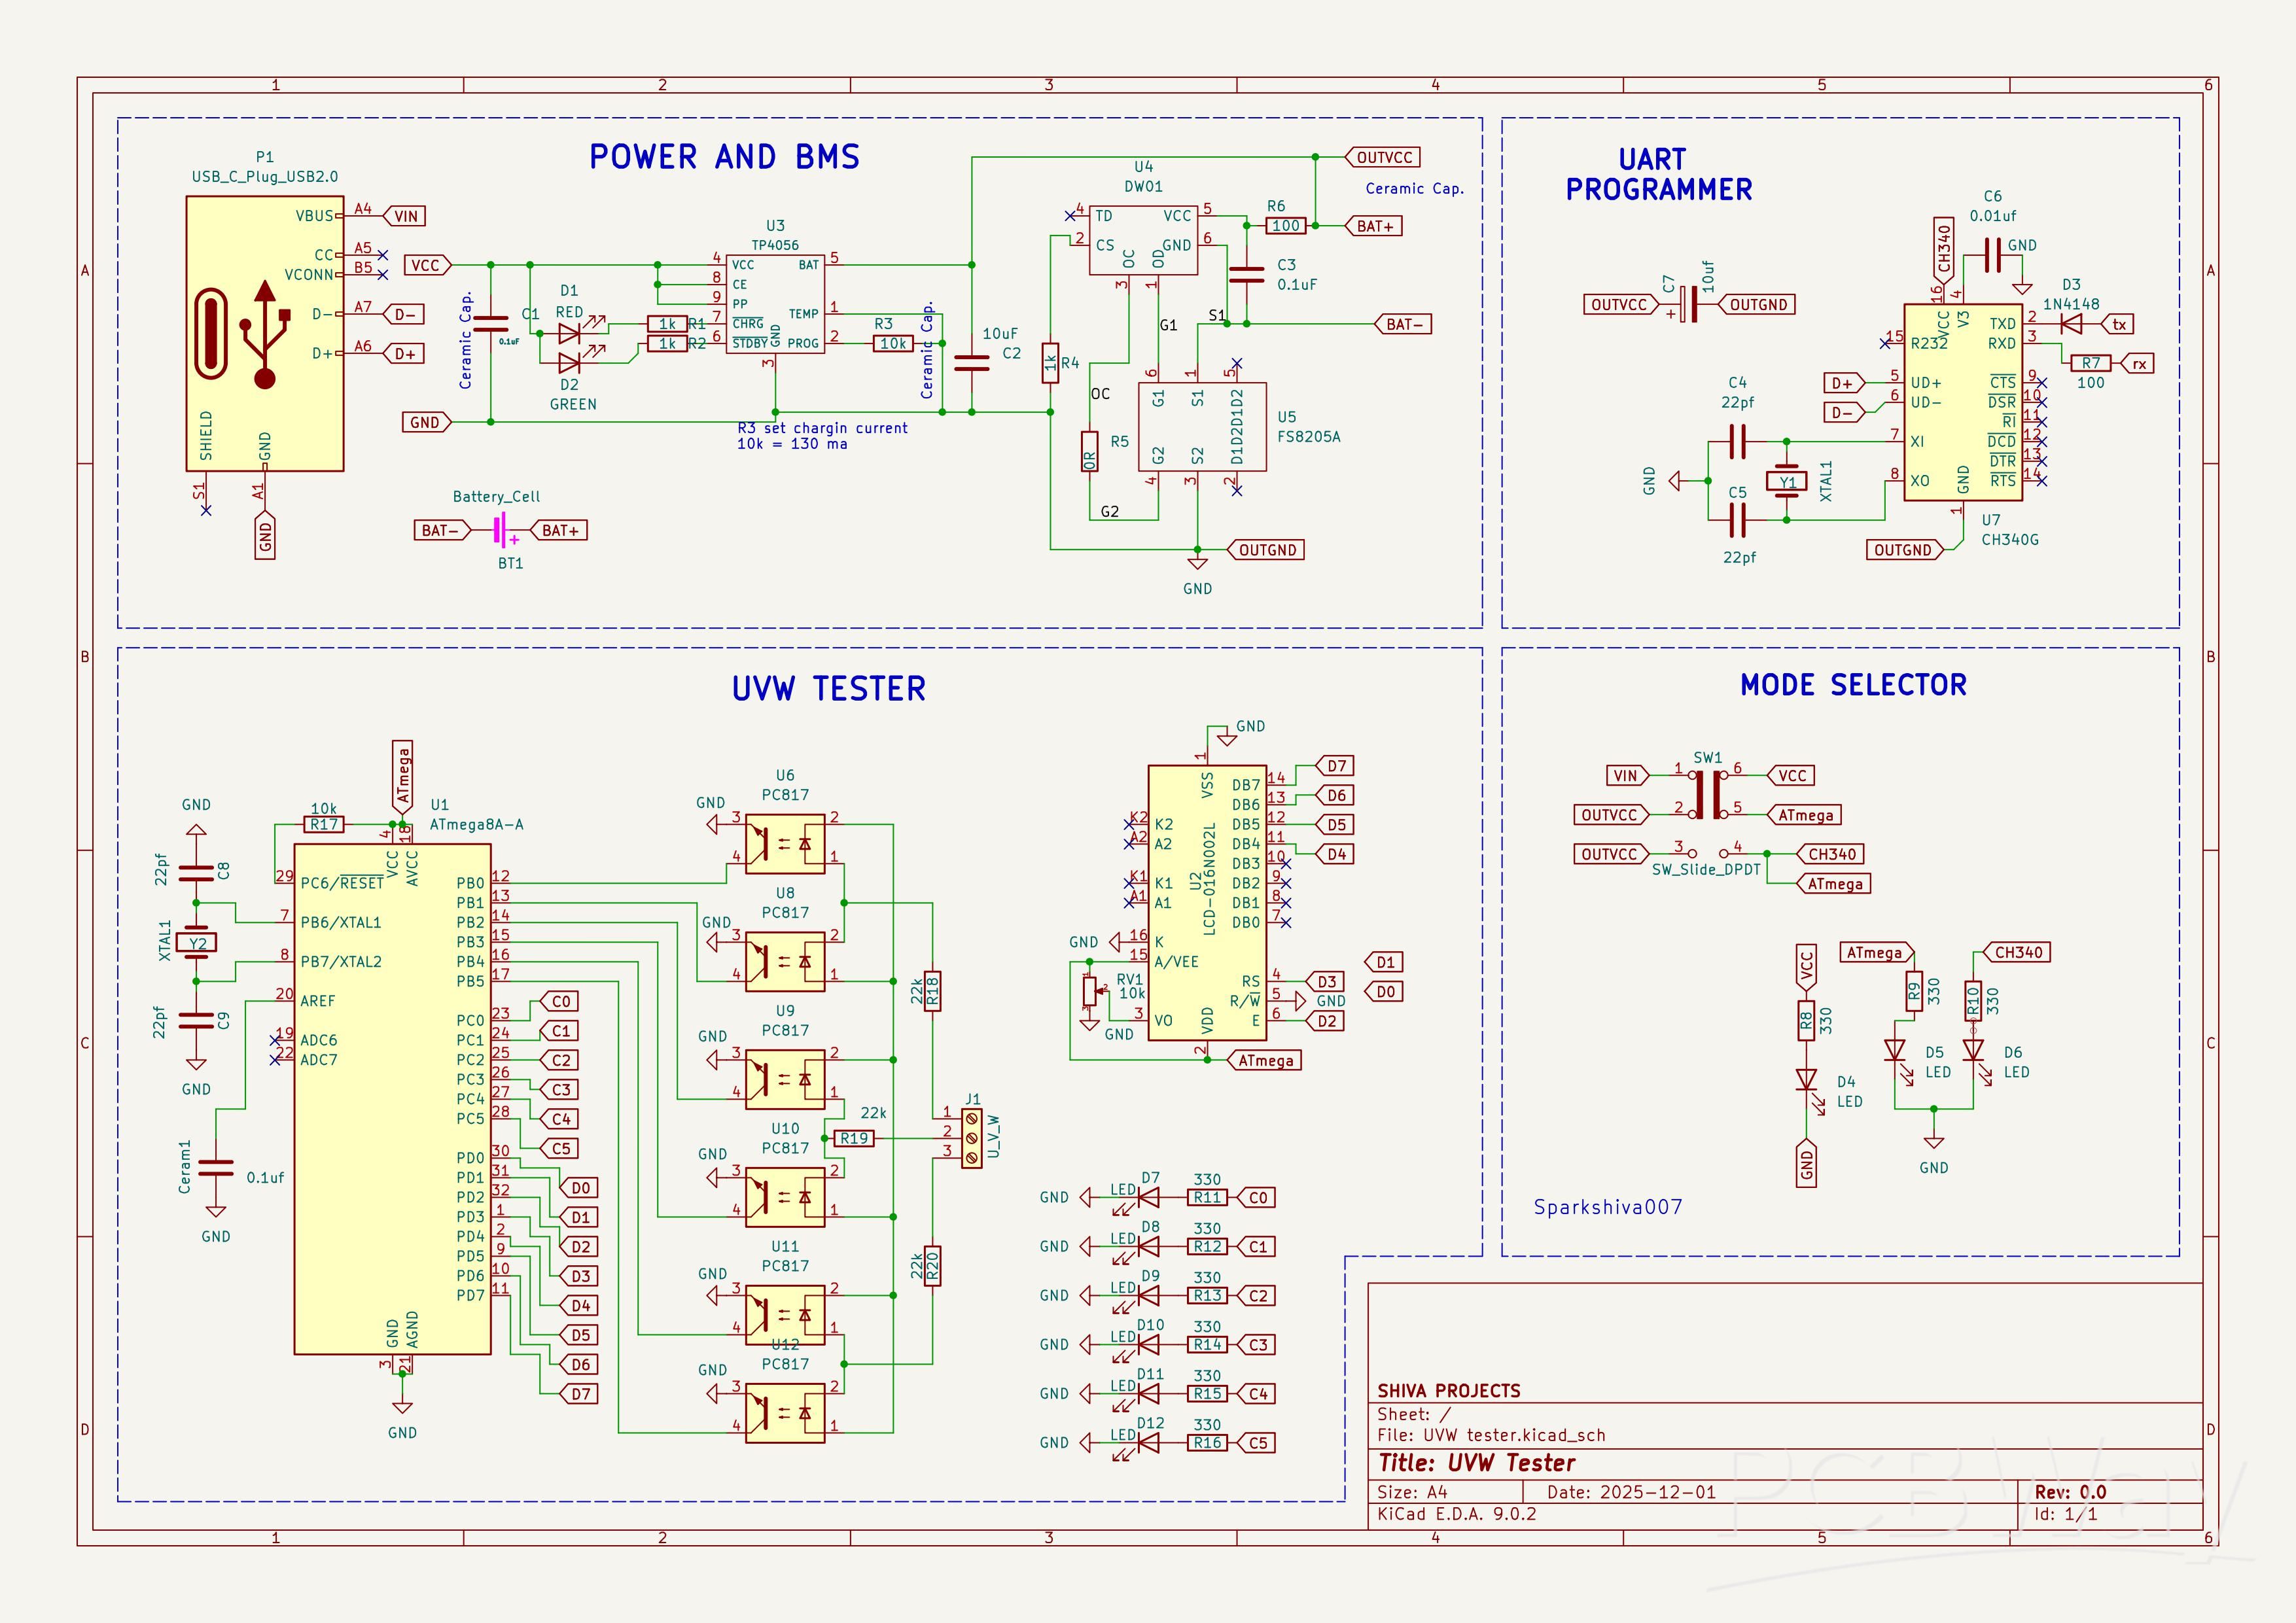Viewport: 2296px width, 1623px height.
Task: Select the POWER AND BMS heading text
Action: coord(724,158)
